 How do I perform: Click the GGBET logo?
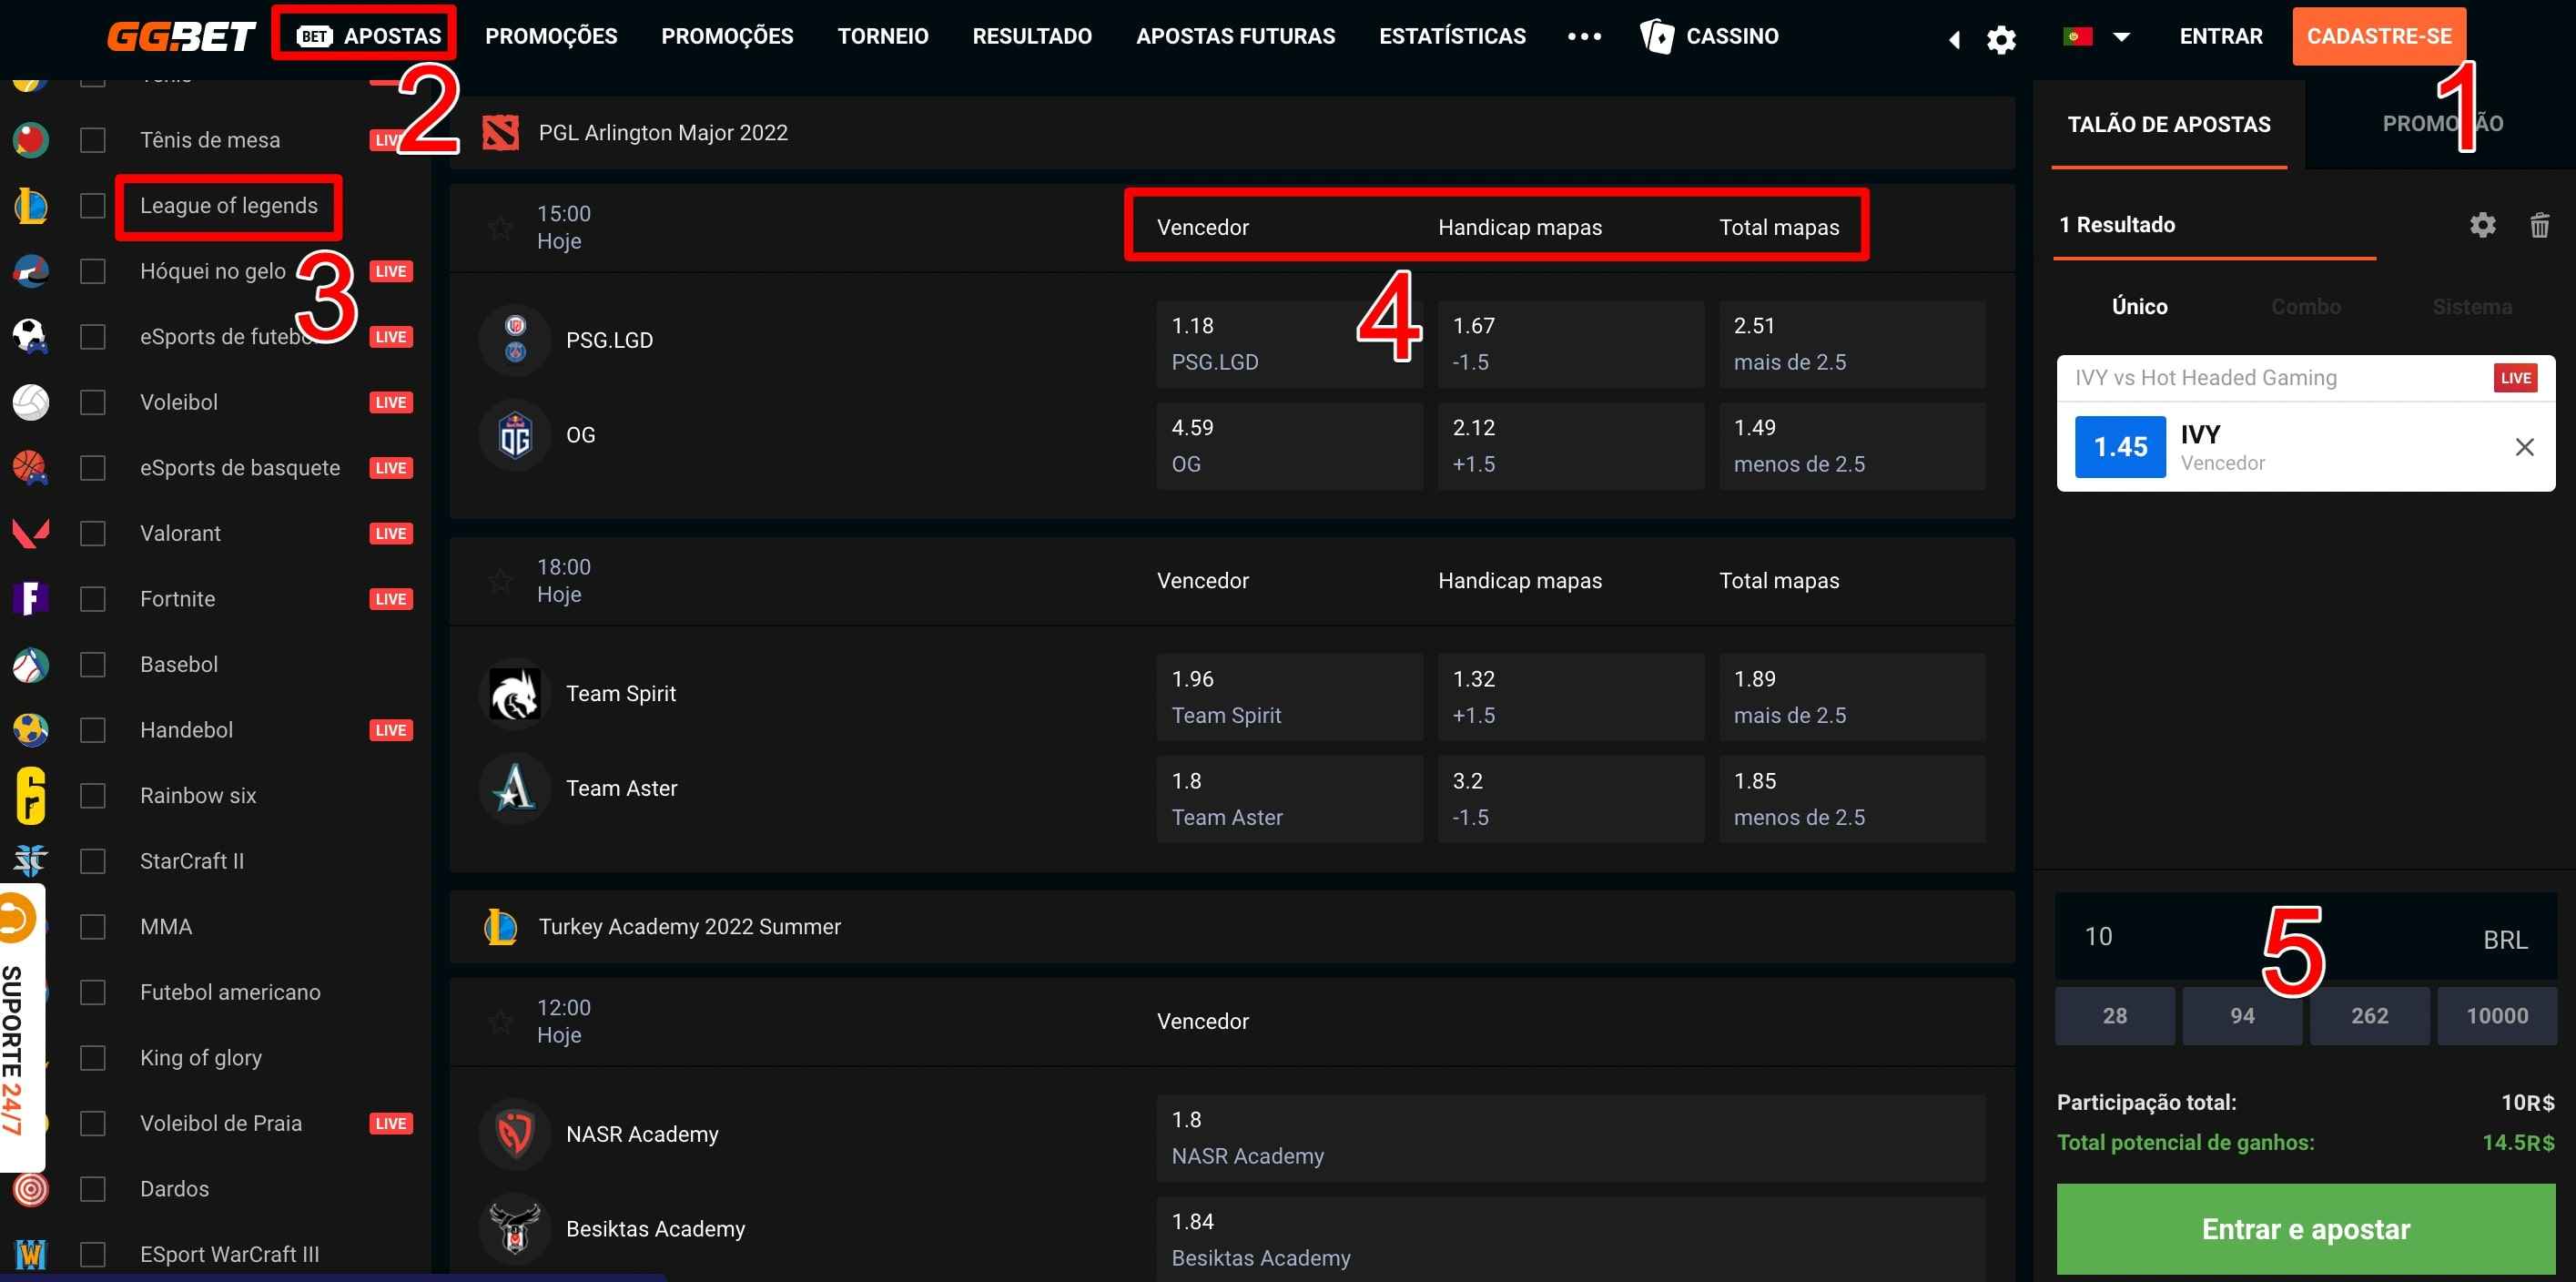tap(180, 36)
